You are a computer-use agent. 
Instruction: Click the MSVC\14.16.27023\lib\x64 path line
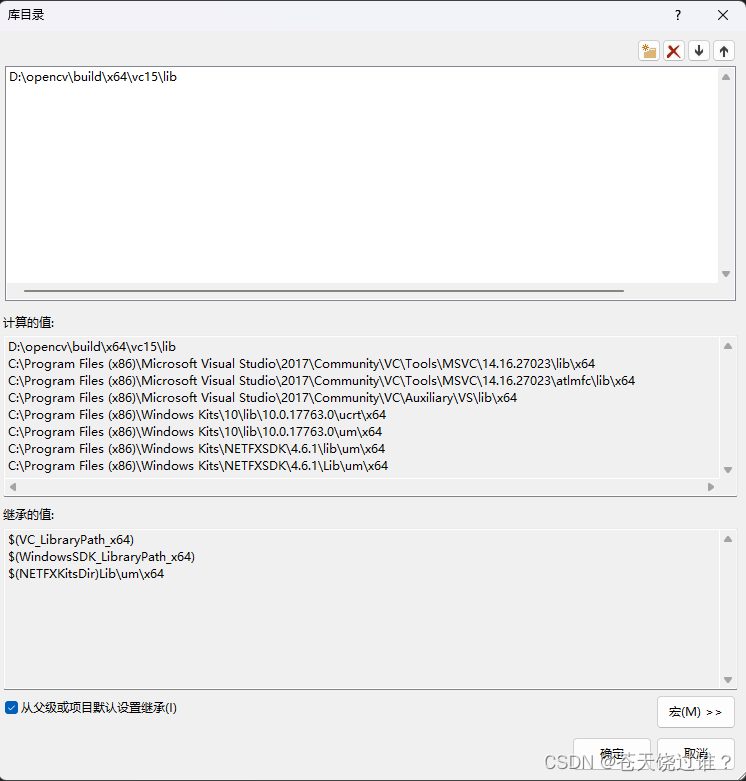302,364
